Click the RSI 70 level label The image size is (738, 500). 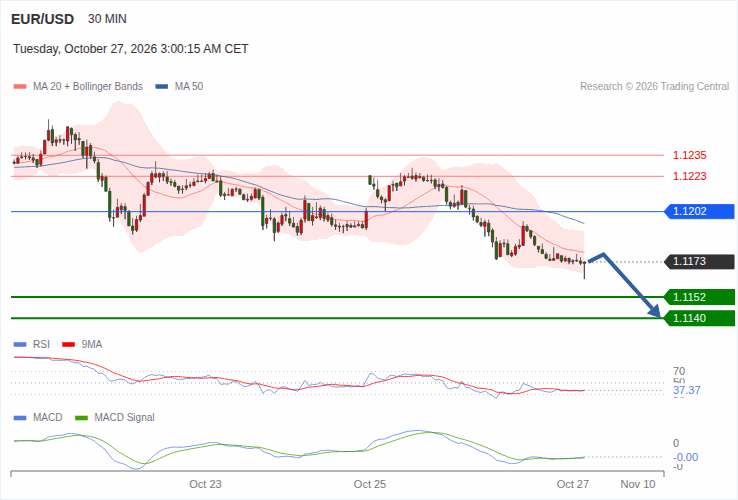tap(679, 371)
